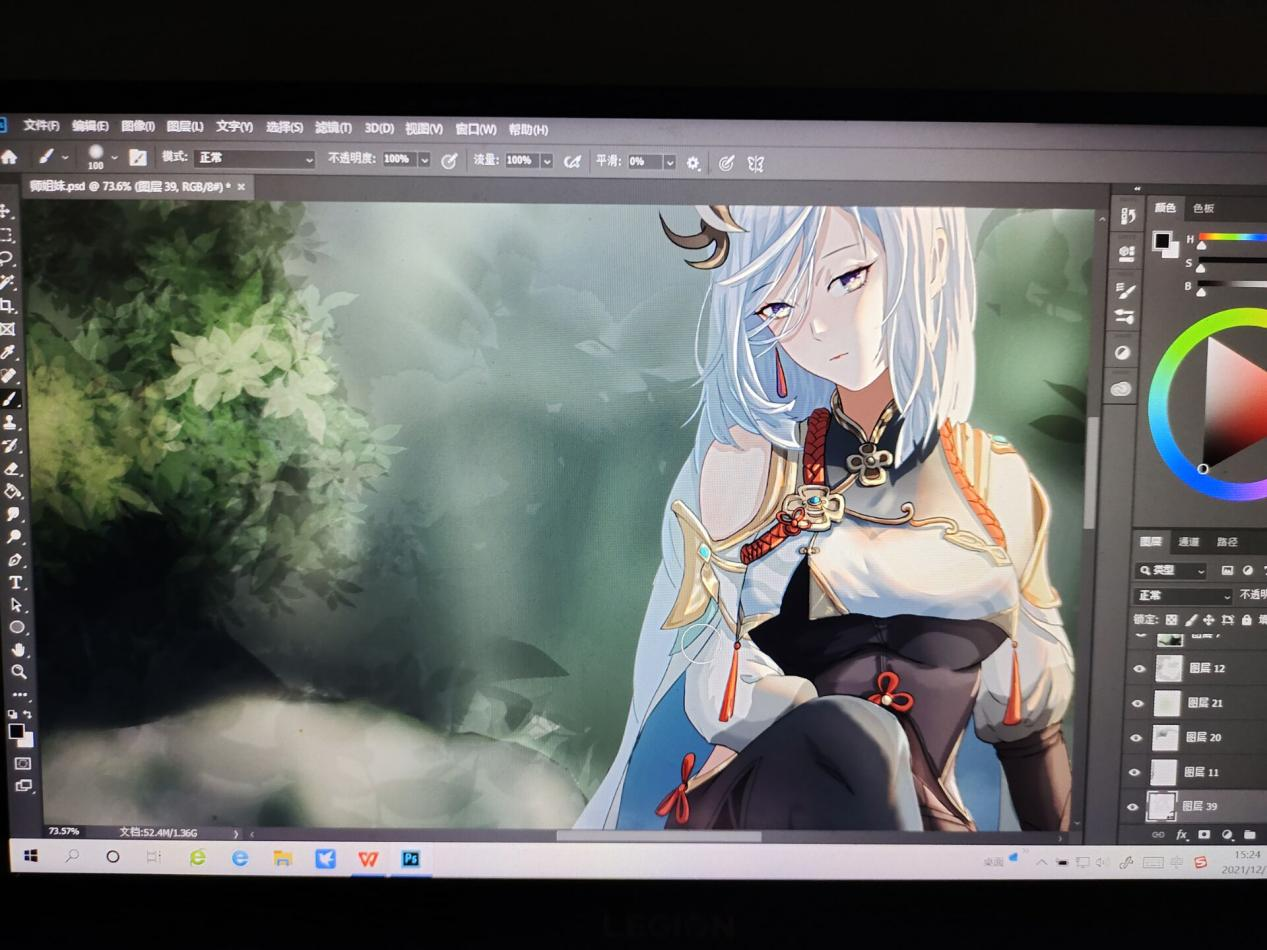Click the Home icon in options bar

pos(9,157)
